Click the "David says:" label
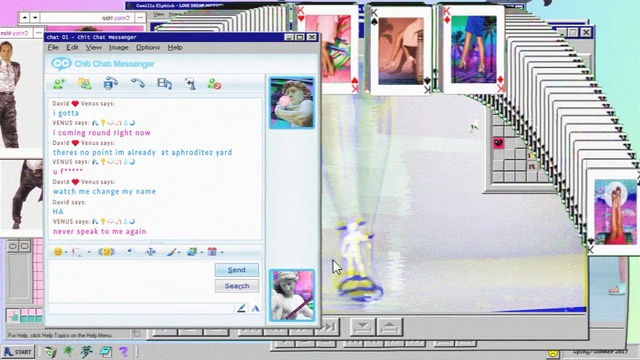640x360 pixels. 69,202
